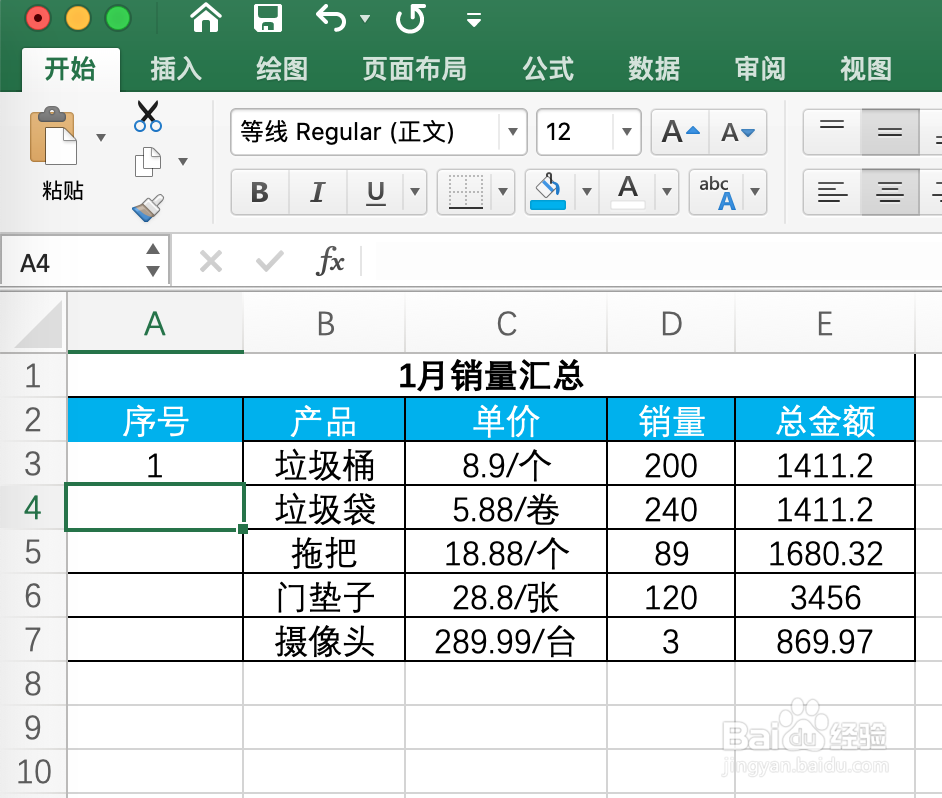942x798 pixels.
Task: Open the 公式 ribbon tab
Action: coord(548,69)
